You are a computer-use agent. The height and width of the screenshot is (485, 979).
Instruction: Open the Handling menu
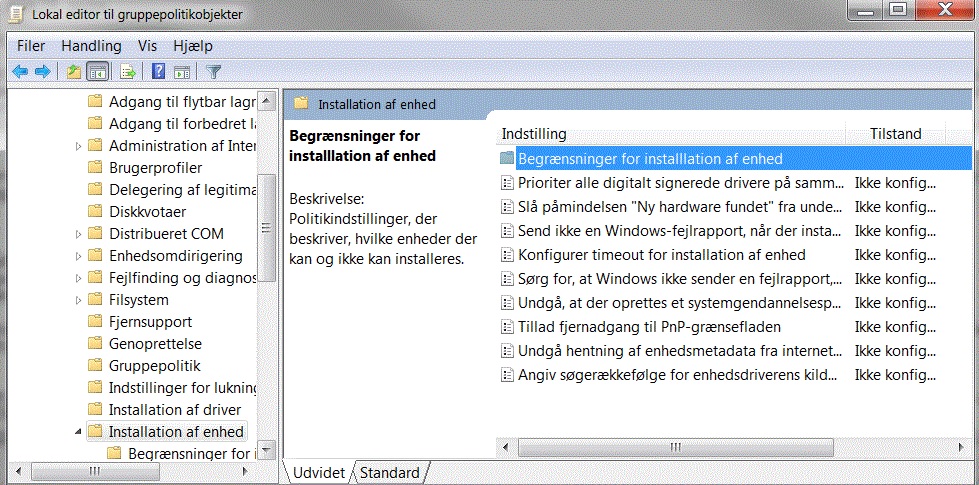(91, 46)
